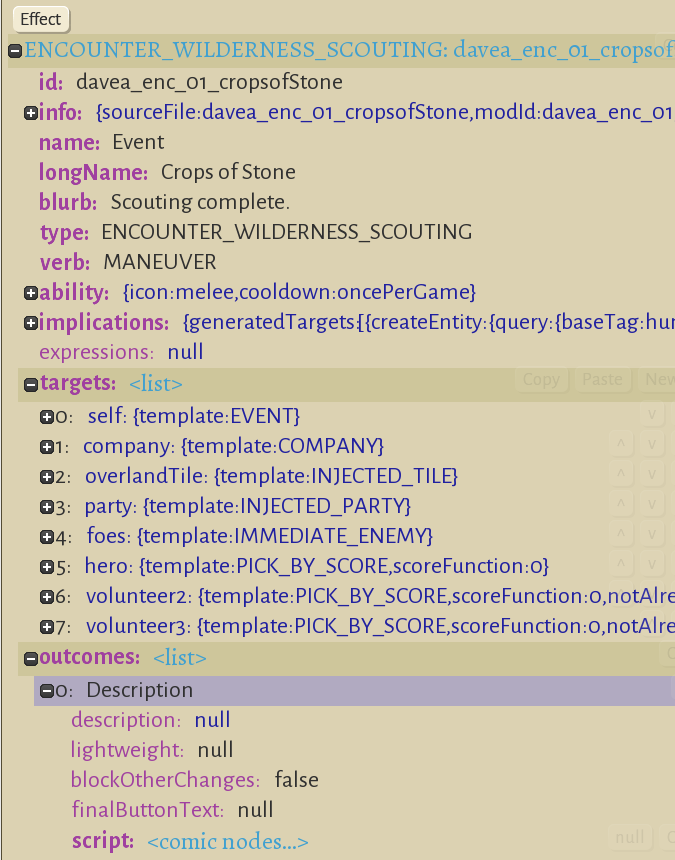This screenshot has width=675, height=860.
Task: Expand the info property node
Action: point(30,113)
